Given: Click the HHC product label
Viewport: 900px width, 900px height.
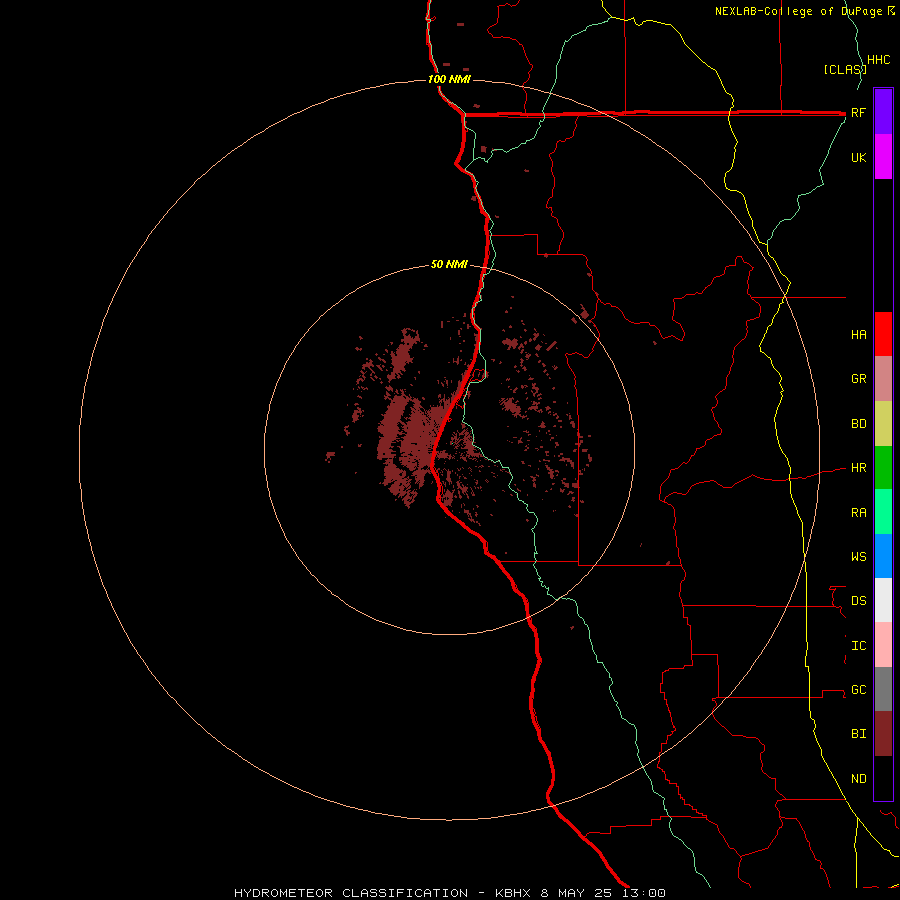Looking at the screenshot, I should click(879, 60).
